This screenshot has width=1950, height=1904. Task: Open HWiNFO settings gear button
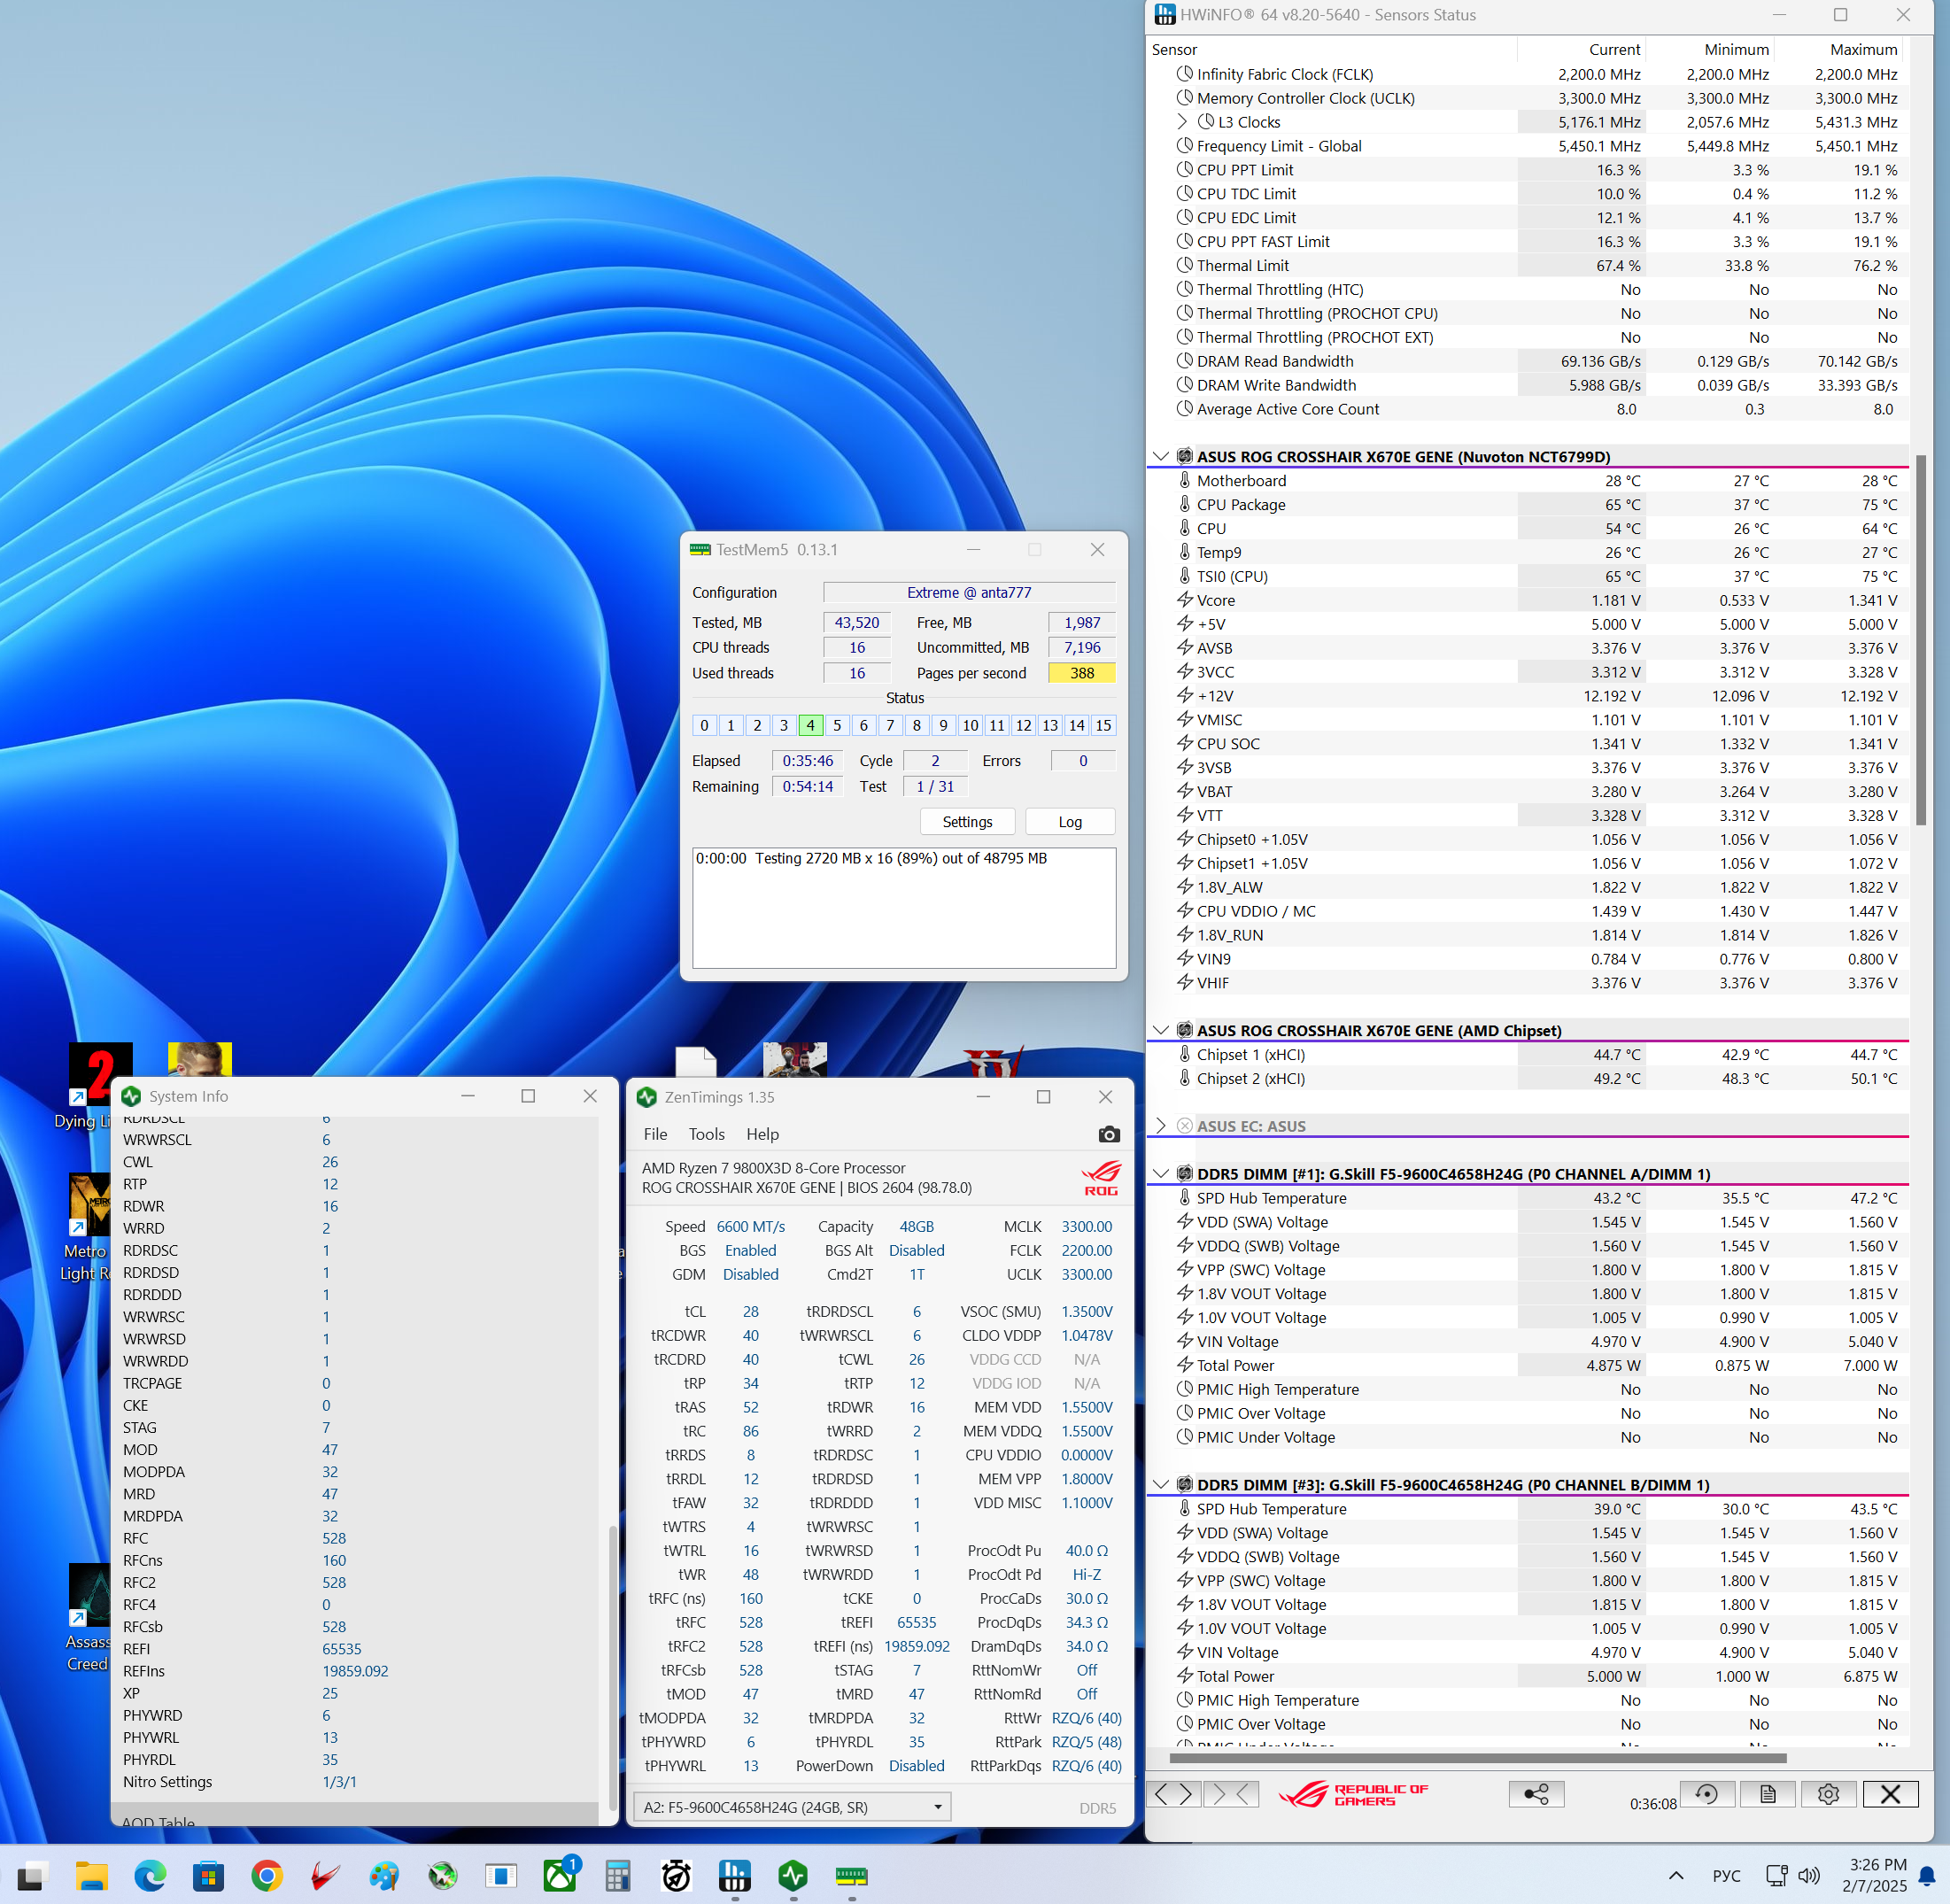coord(1828,1794)
